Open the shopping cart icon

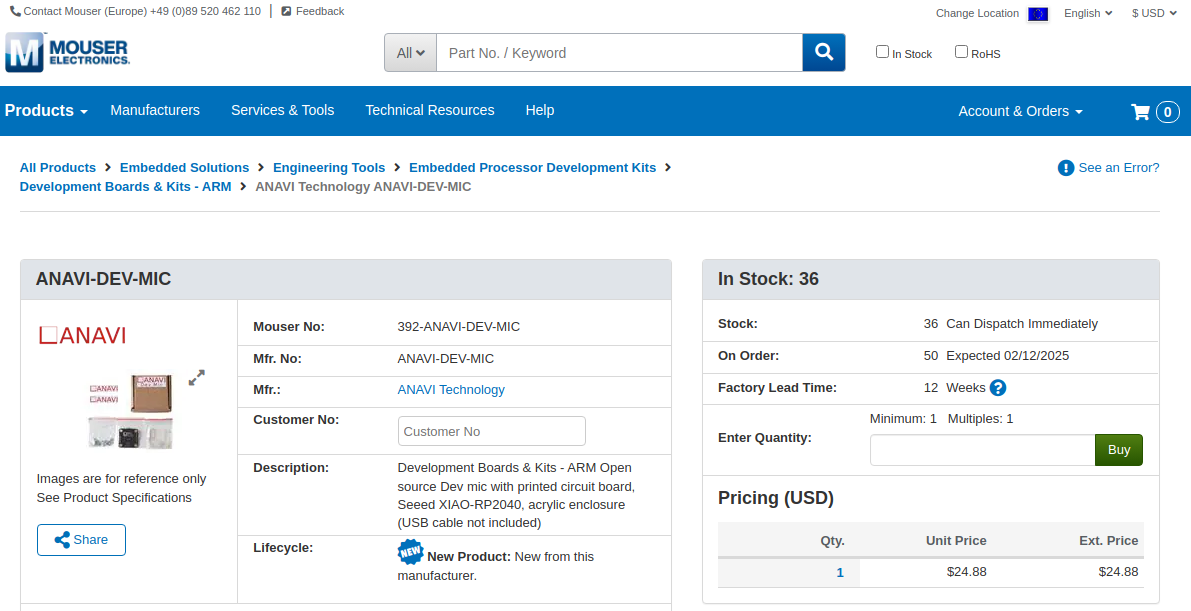point(1140,111)
